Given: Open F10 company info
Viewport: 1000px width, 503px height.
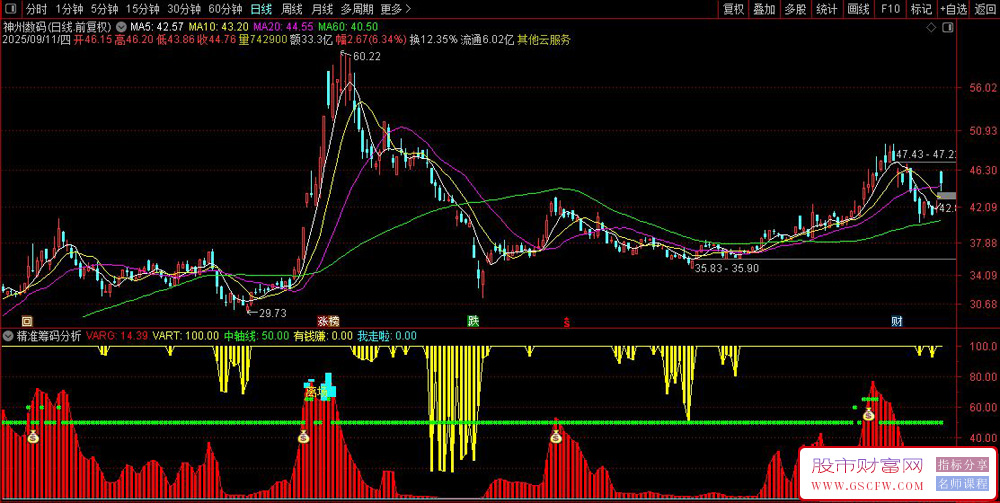Looking at the screenshot, I should coord(890,9).
